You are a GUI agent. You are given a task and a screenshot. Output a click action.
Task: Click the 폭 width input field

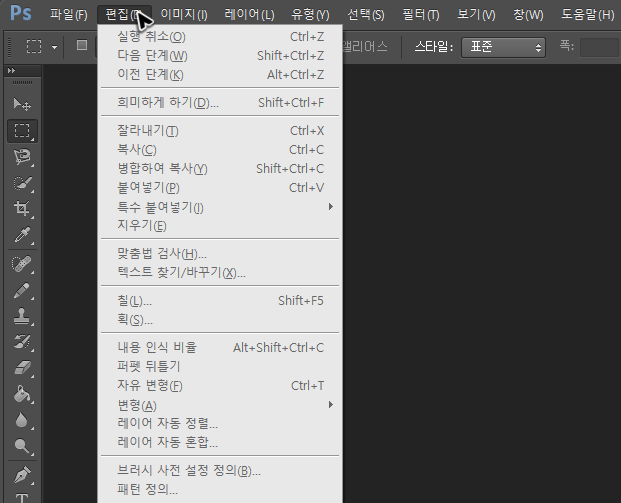click(x=599, y=48)
